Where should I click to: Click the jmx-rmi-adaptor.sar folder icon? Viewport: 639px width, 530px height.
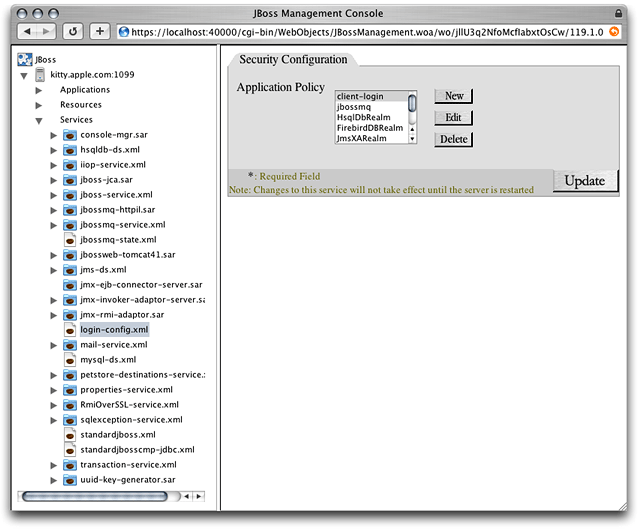coord(70,315)
